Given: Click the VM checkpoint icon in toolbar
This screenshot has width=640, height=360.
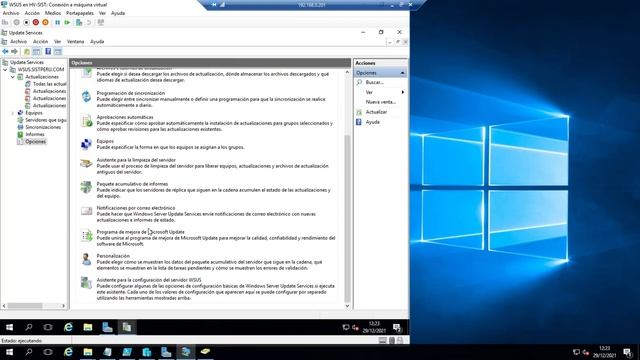Looking at the screenshot, I should (x=79, y=22).
